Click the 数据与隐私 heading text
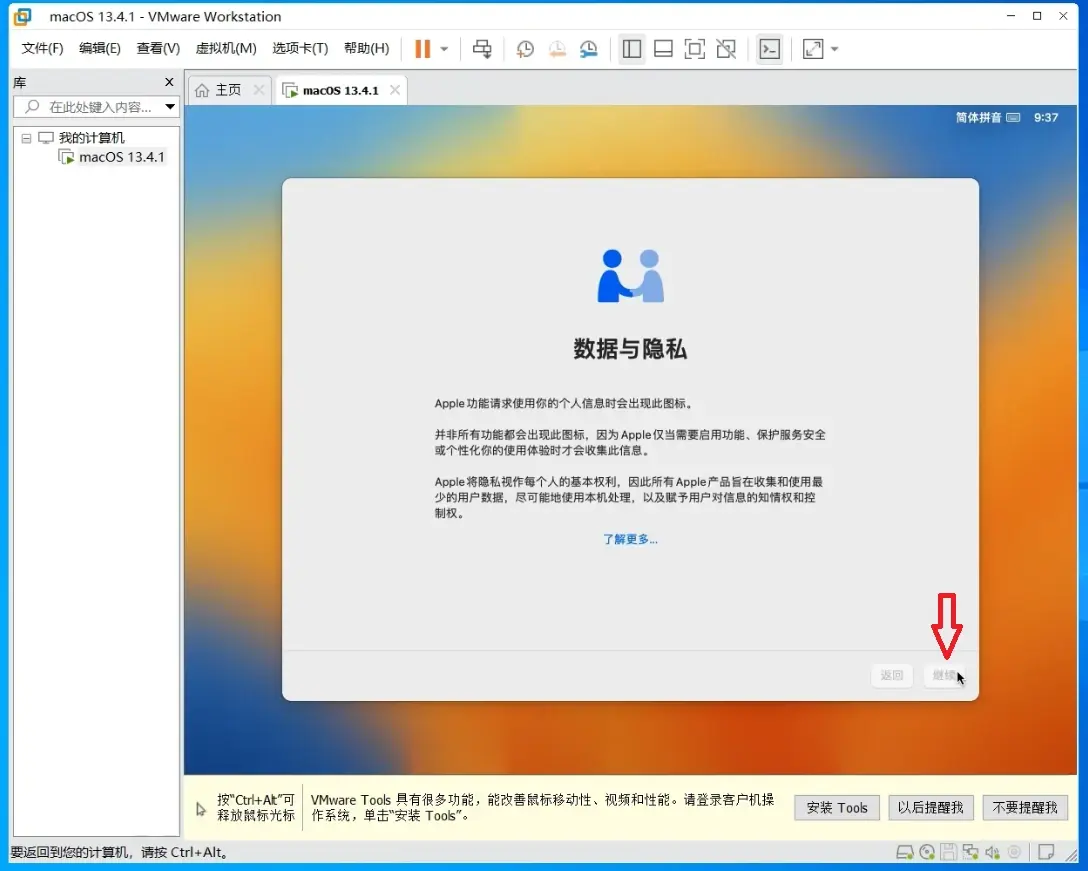Screen dimensions: 1088x871 [x=630, y=348]
